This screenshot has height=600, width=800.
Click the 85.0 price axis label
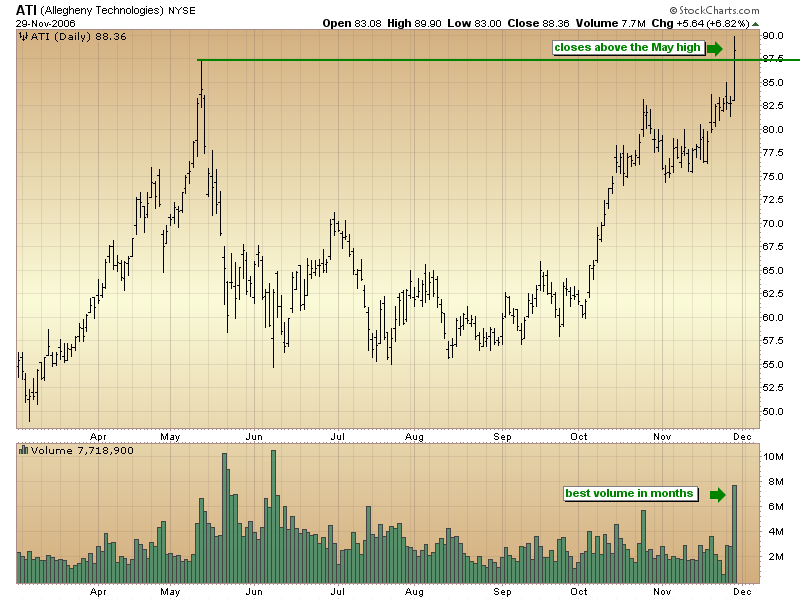(x=773, y=83)
